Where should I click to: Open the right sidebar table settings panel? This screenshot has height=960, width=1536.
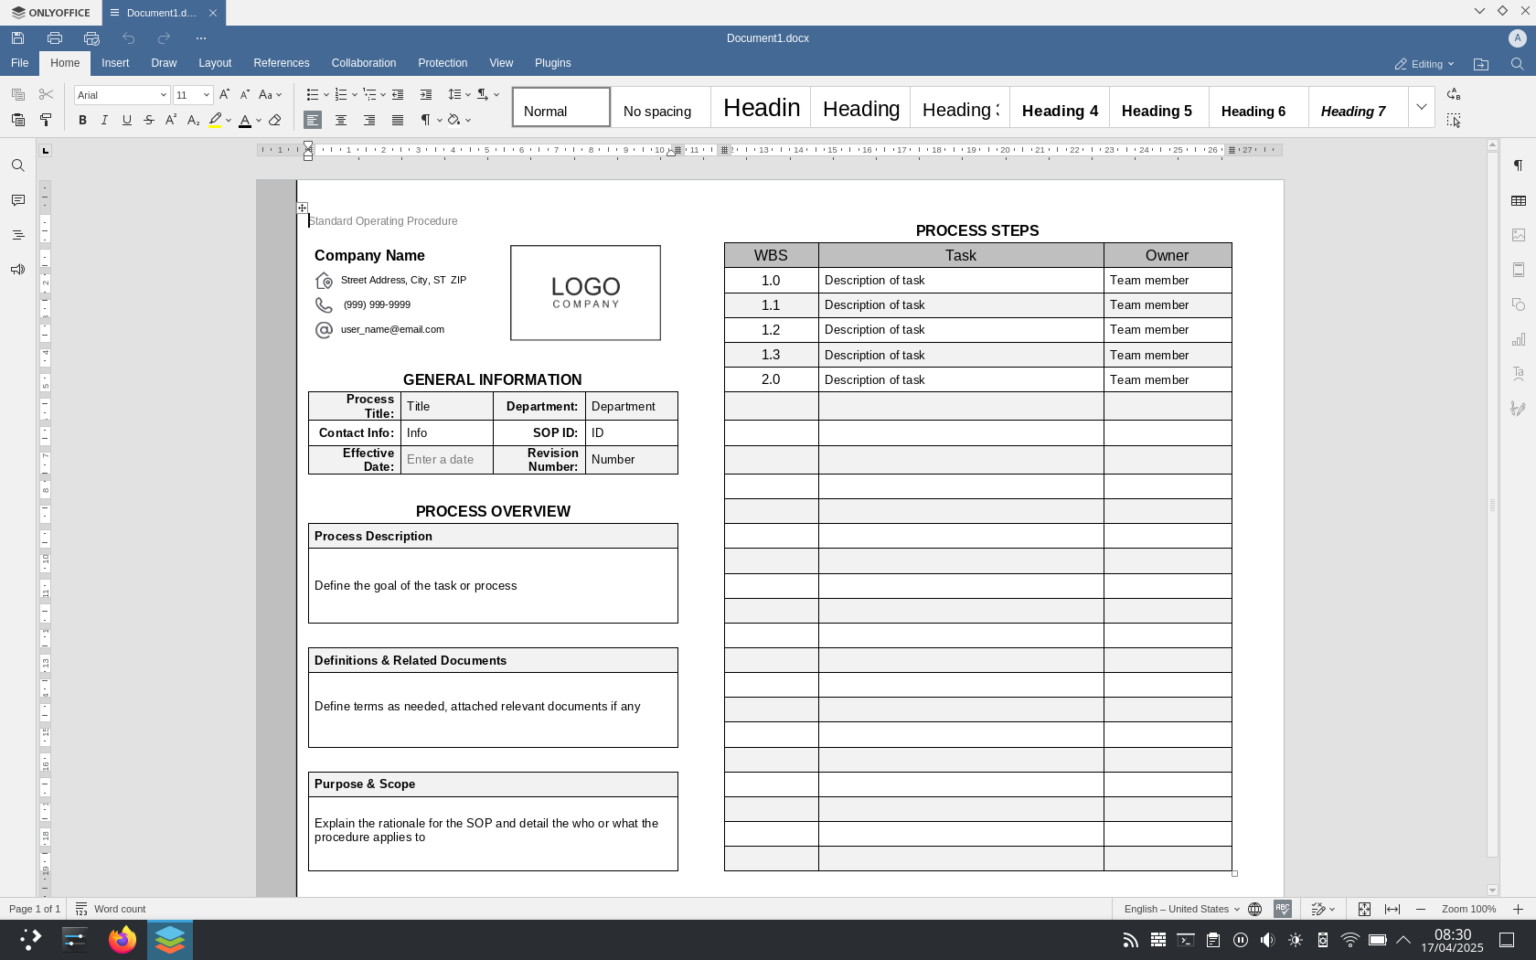1518,199
